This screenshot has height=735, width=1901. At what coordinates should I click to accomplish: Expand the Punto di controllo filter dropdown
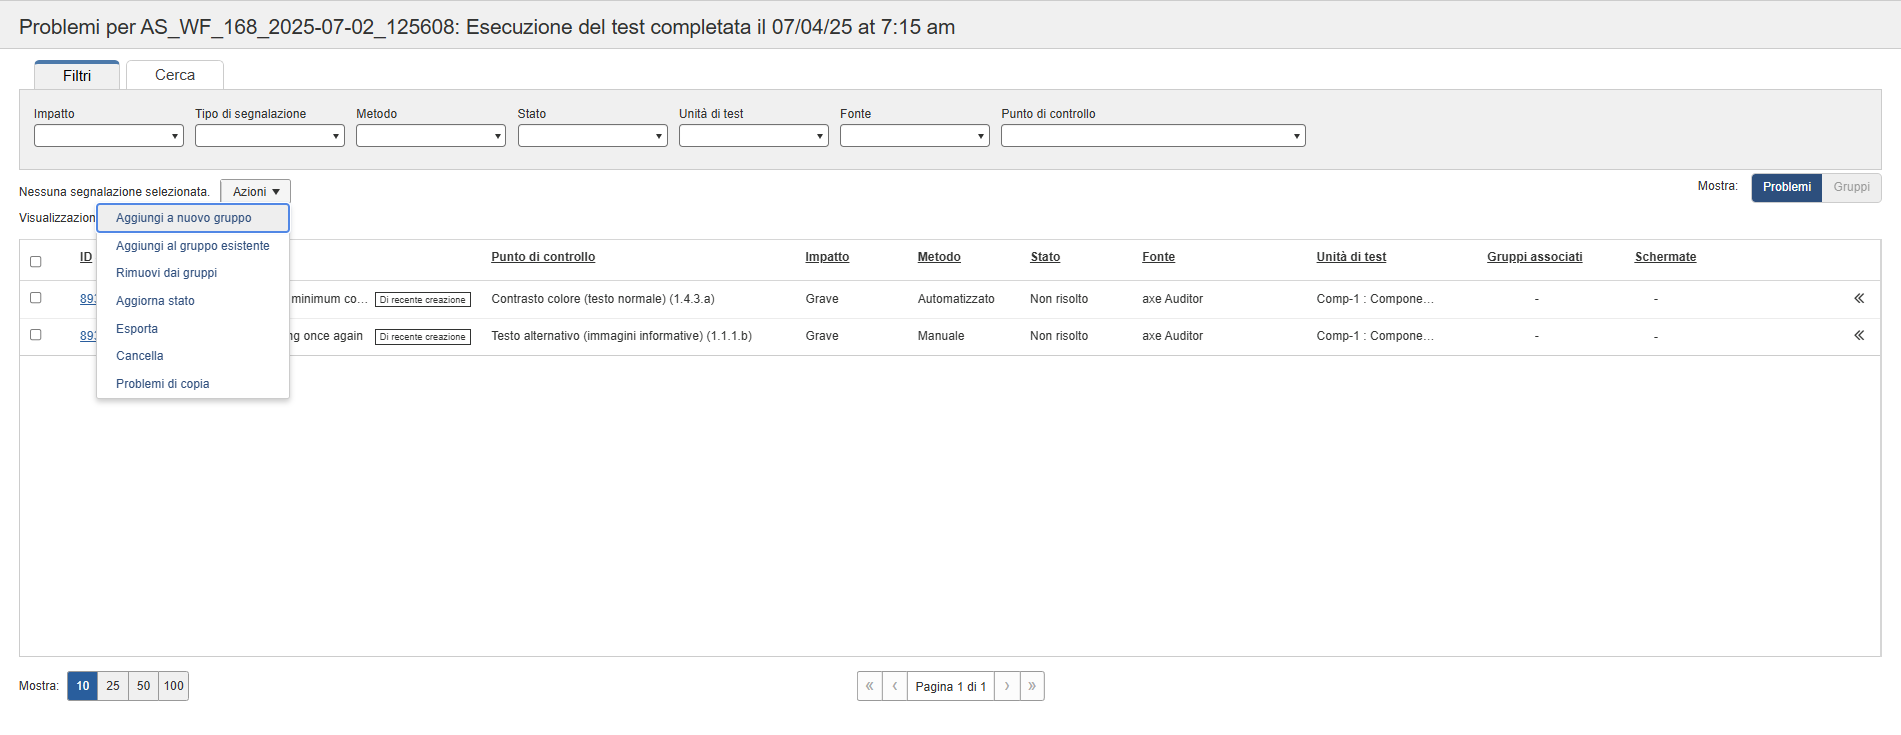click(1152, 136)
